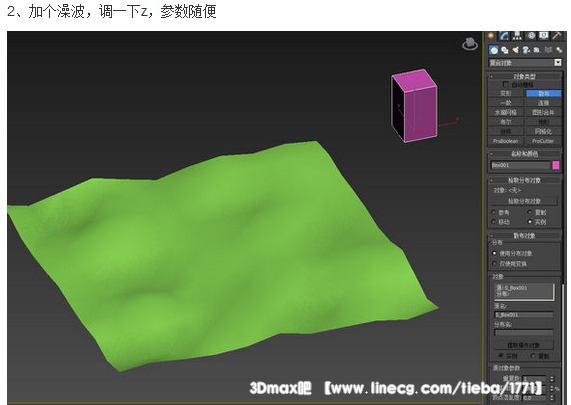571x405 pixels.
Task: Click the 重复数 value field
Action: point(534,379)
